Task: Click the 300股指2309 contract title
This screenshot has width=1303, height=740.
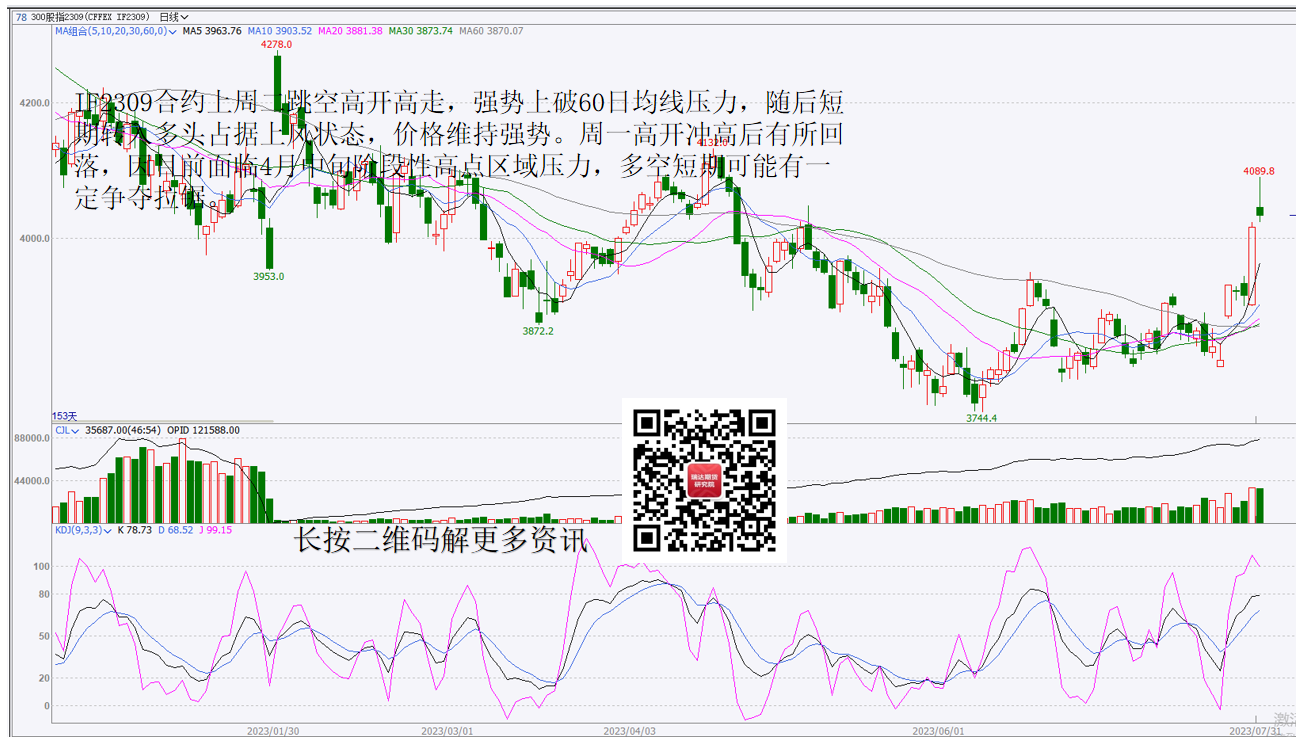Action: [x=92, y=17]
